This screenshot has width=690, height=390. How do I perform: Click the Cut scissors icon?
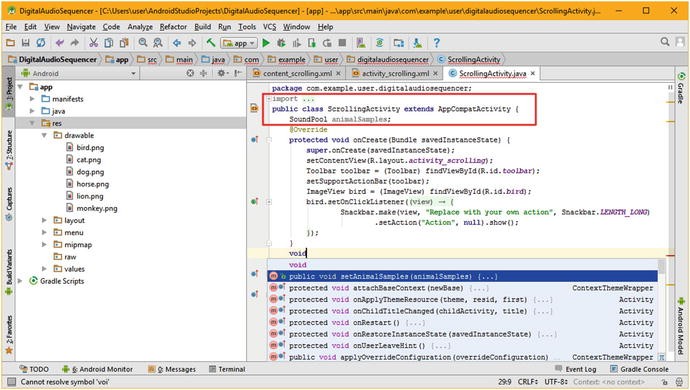point(93,43)
